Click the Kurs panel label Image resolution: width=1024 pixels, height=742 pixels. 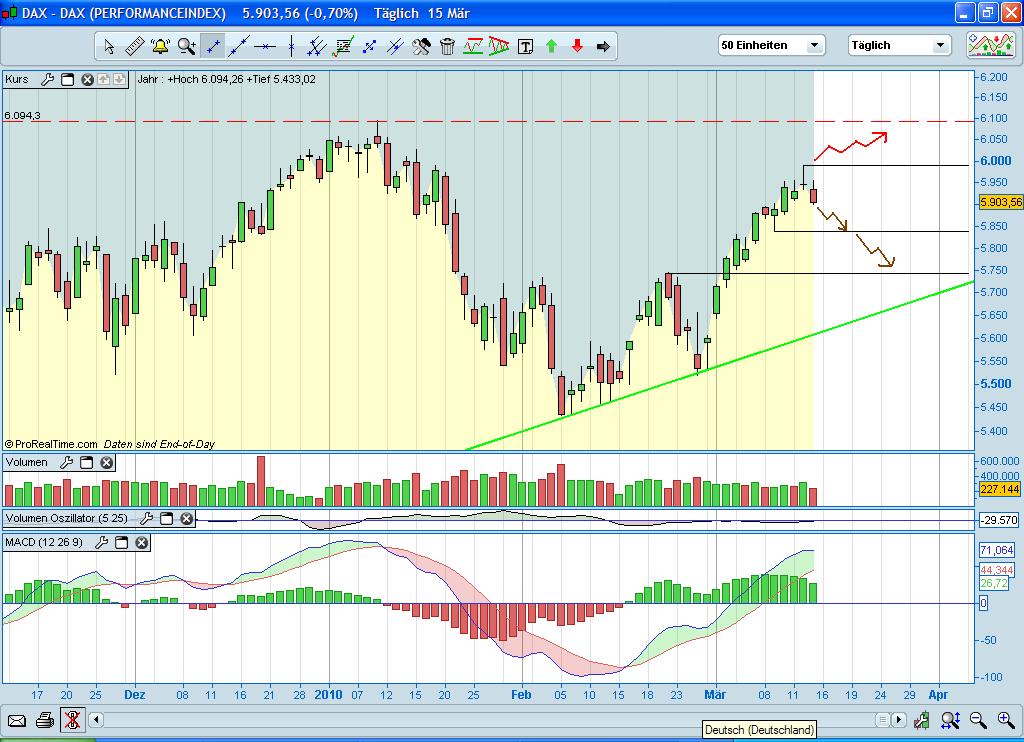pos(17,80)
